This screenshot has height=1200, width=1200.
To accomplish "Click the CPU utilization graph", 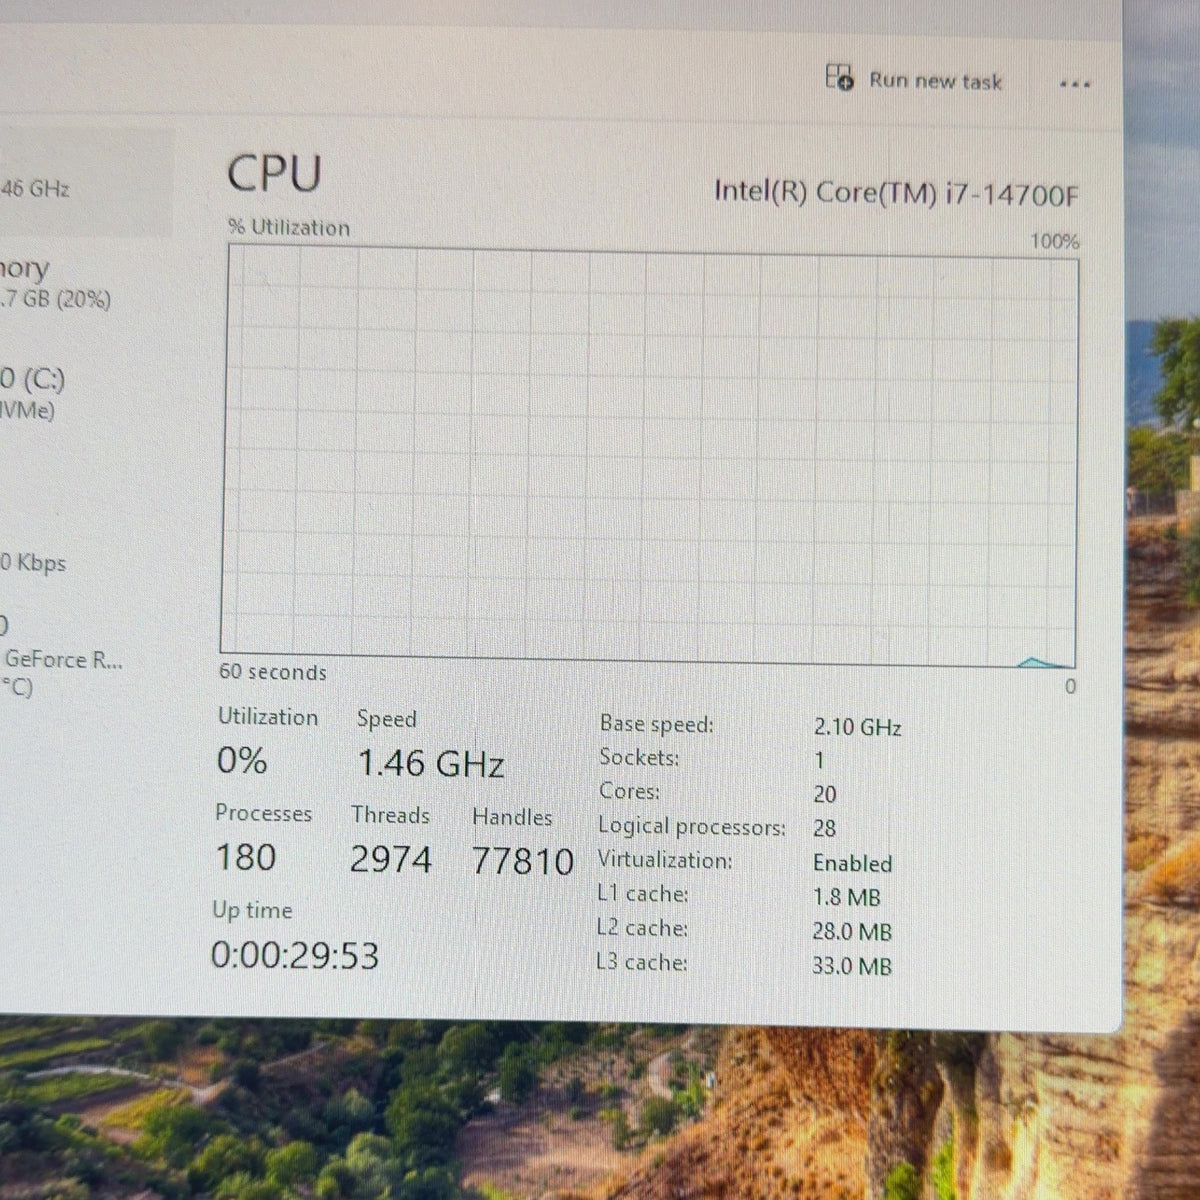I will click(649, 456).
